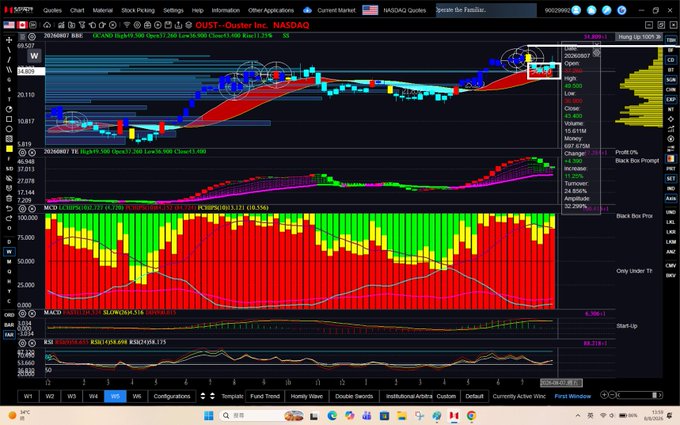Select the circle drawing tool
The image size is (680, 425).
9,129
